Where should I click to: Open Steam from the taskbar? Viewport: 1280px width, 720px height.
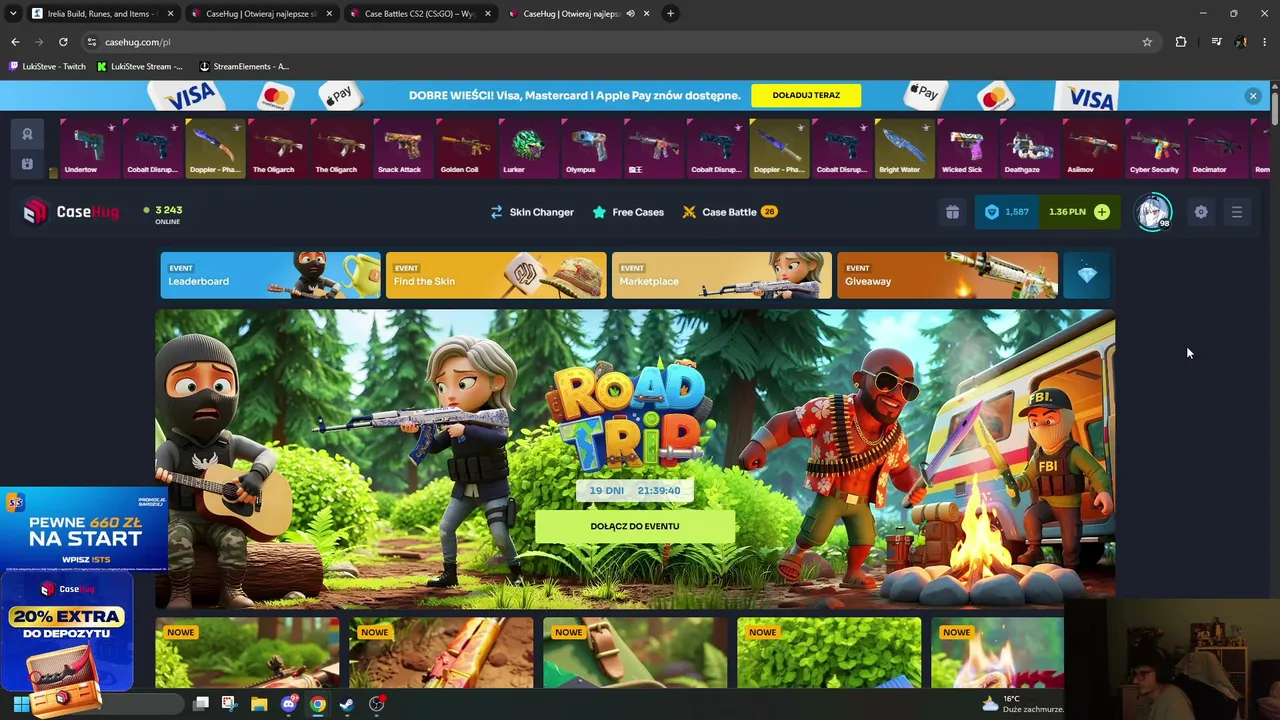coord(347,704)
